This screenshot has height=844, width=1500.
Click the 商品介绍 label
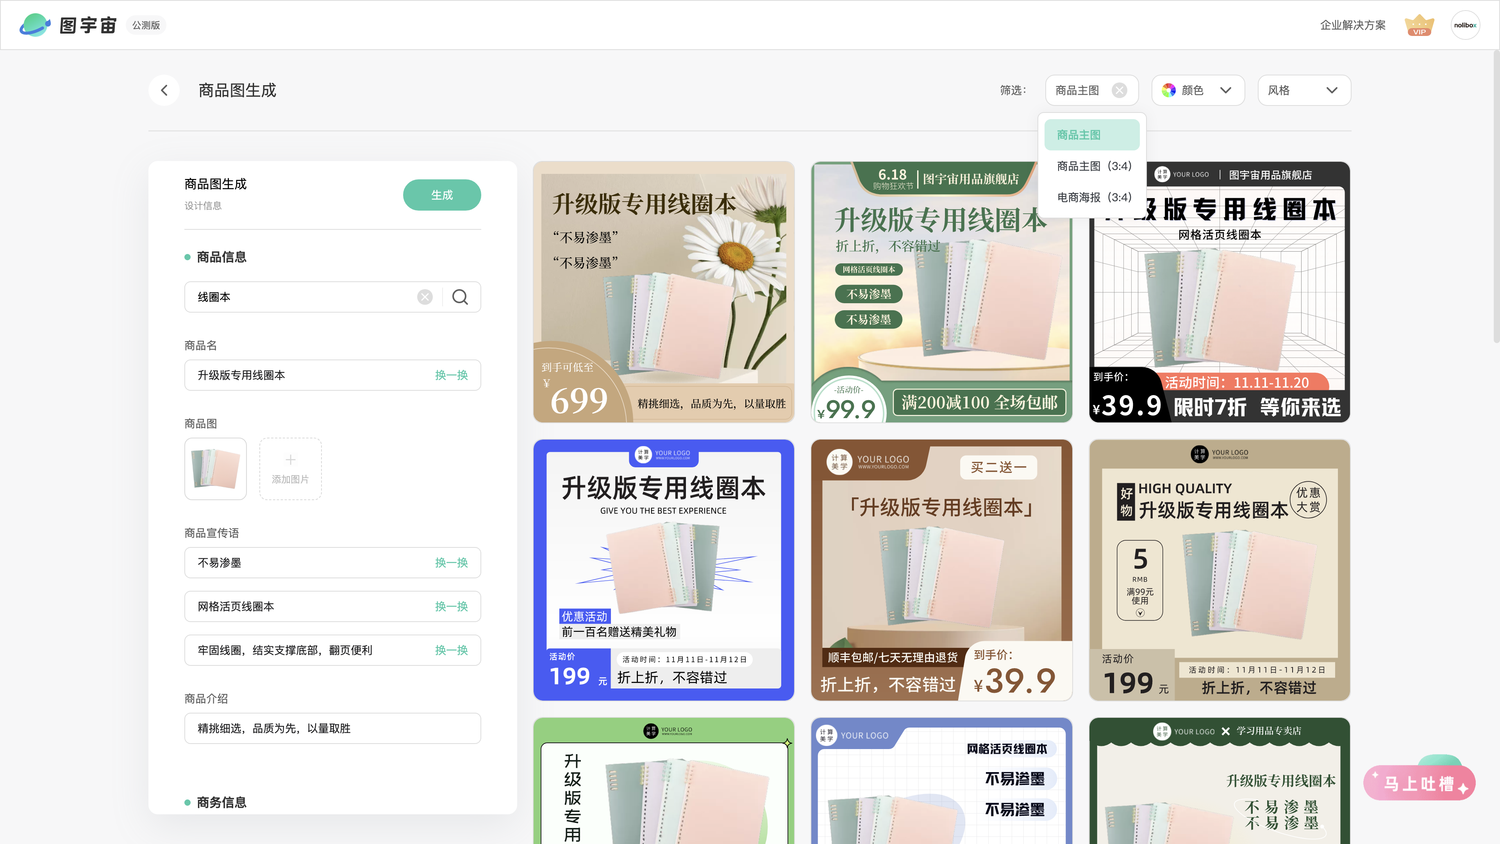[x=206, y=699]
